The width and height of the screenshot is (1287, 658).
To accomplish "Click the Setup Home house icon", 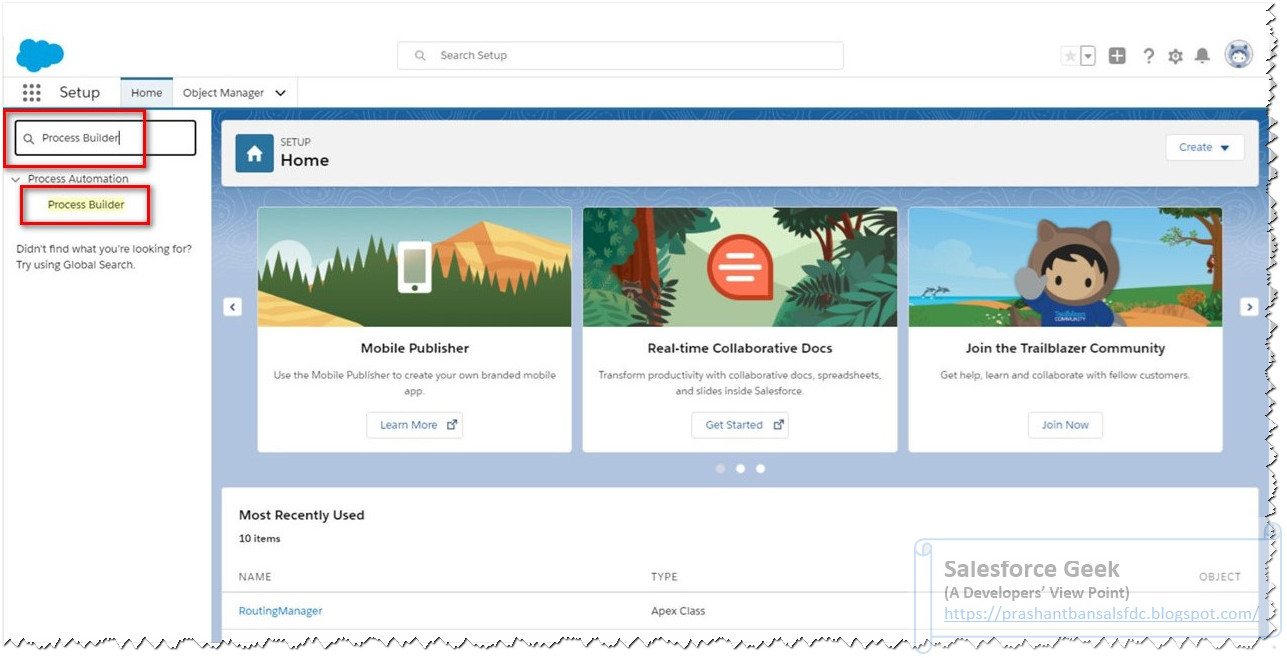I will [x=254, y=153].
